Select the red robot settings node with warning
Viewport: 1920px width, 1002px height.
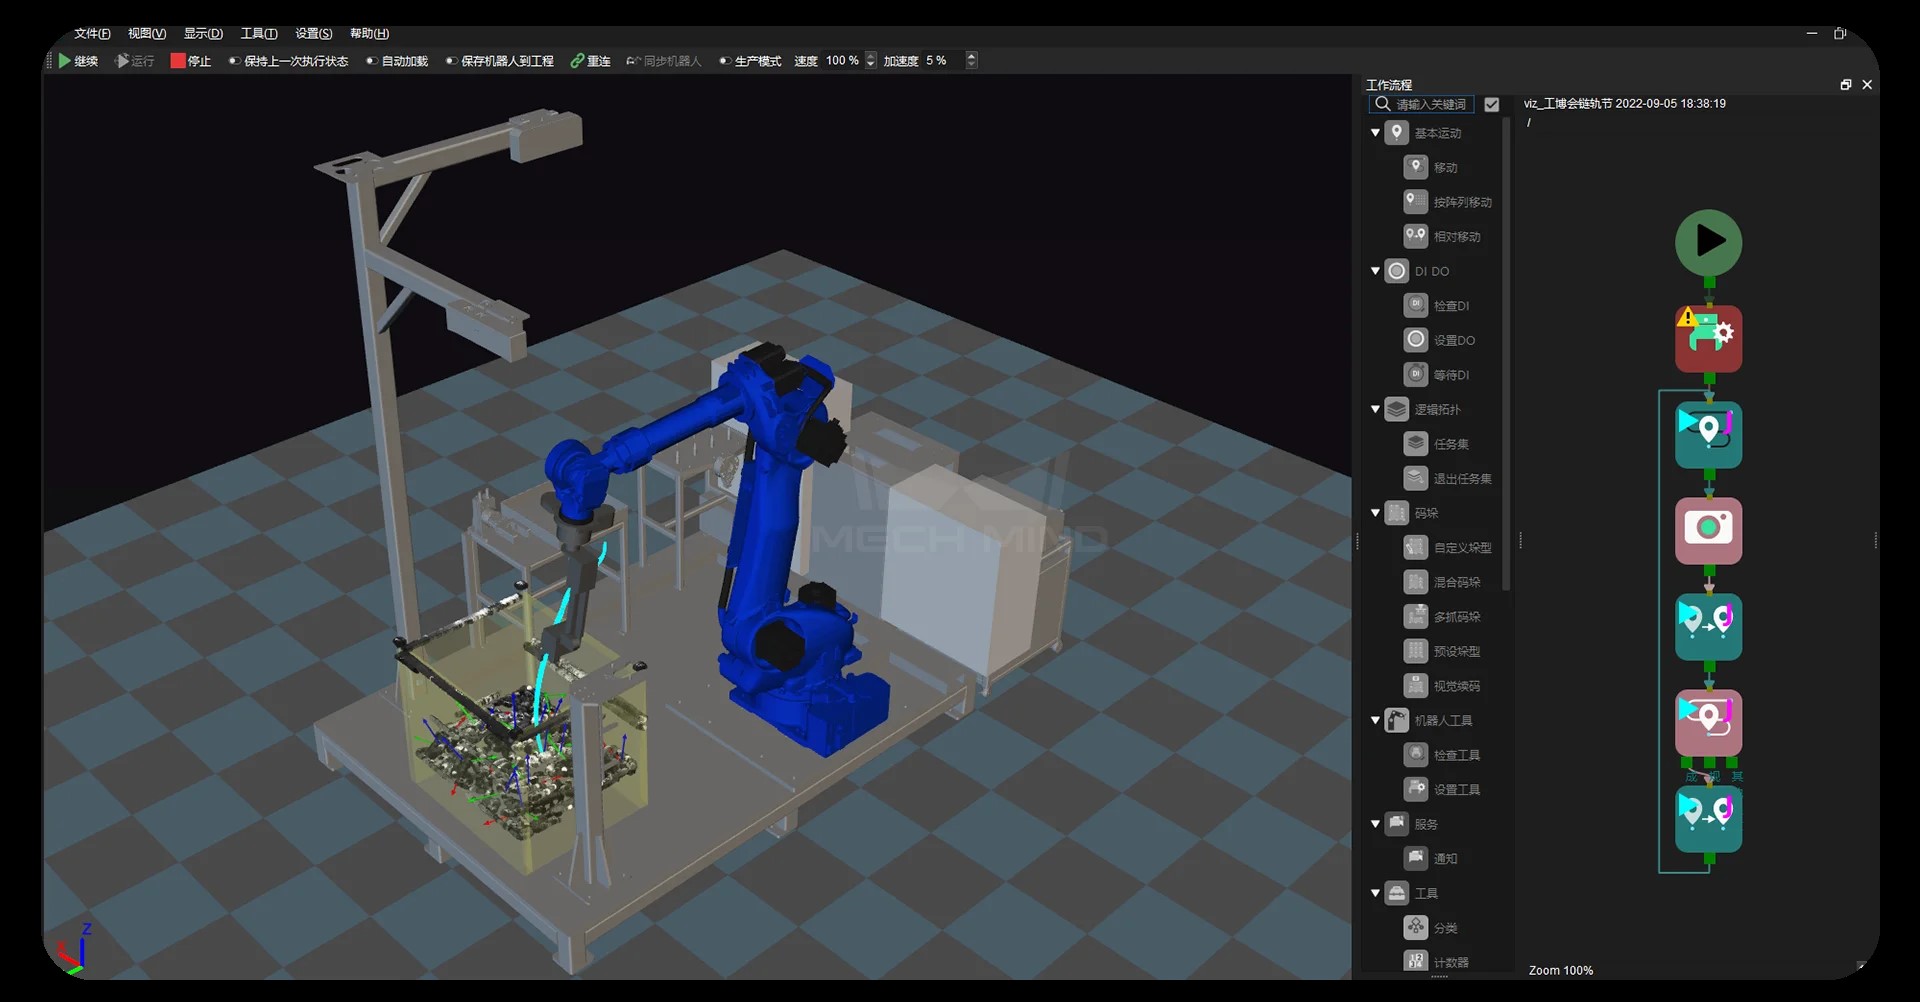(x=1708, y=338)
